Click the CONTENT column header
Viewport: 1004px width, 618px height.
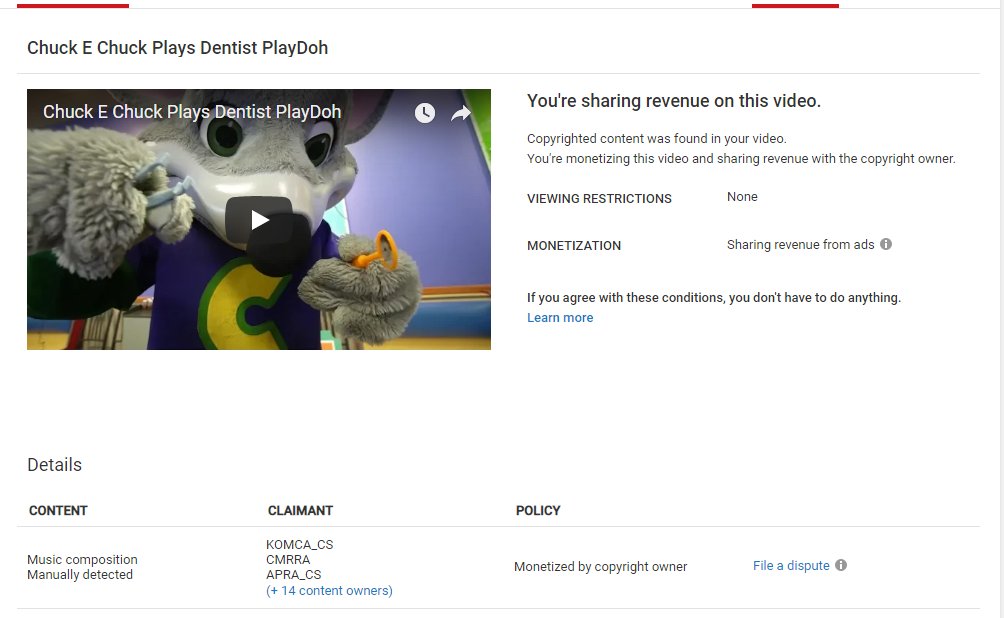point(58,510)
